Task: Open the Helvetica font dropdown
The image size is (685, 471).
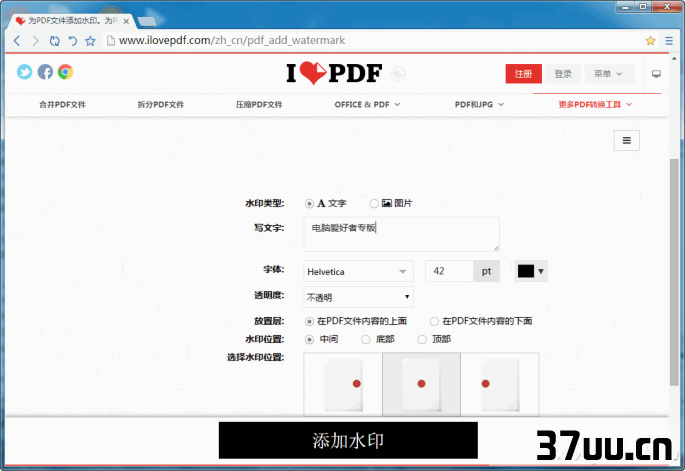Action: point(358,271)
